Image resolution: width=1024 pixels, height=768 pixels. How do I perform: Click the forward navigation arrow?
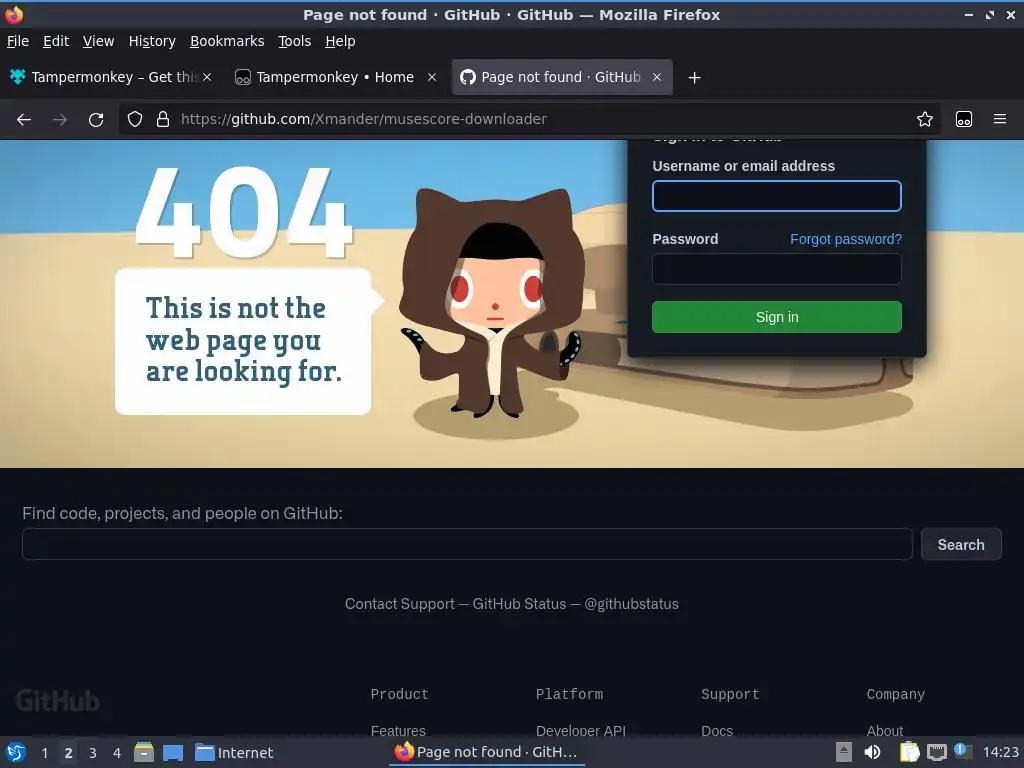(59, 120)
